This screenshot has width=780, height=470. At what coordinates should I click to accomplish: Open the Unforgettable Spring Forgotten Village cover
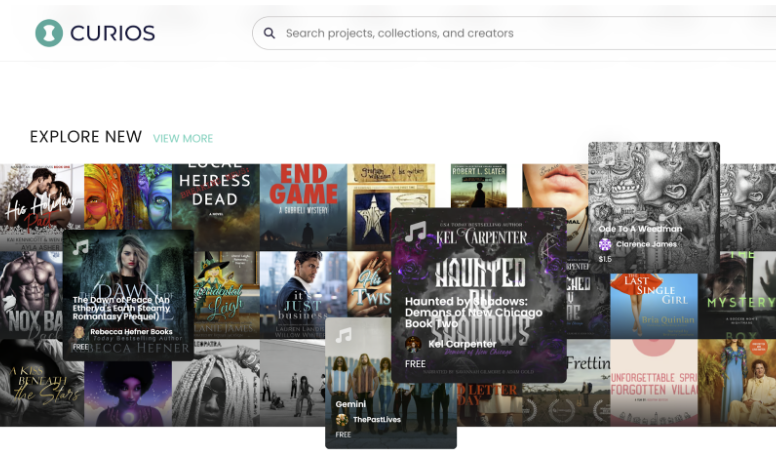(654, 383)
